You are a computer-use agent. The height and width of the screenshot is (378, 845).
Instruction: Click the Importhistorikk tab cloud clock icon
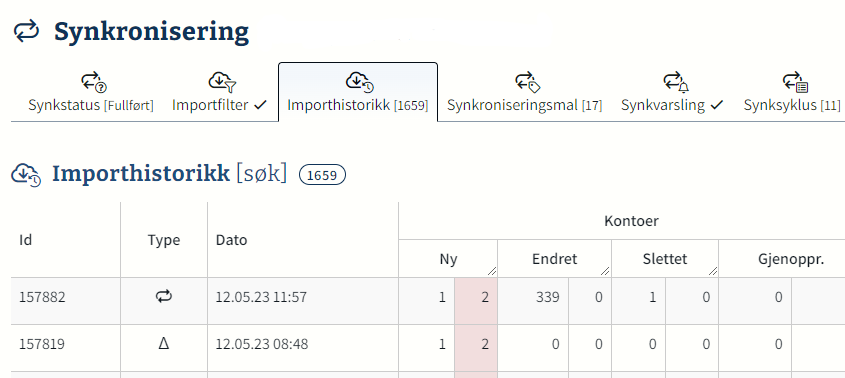359,82
